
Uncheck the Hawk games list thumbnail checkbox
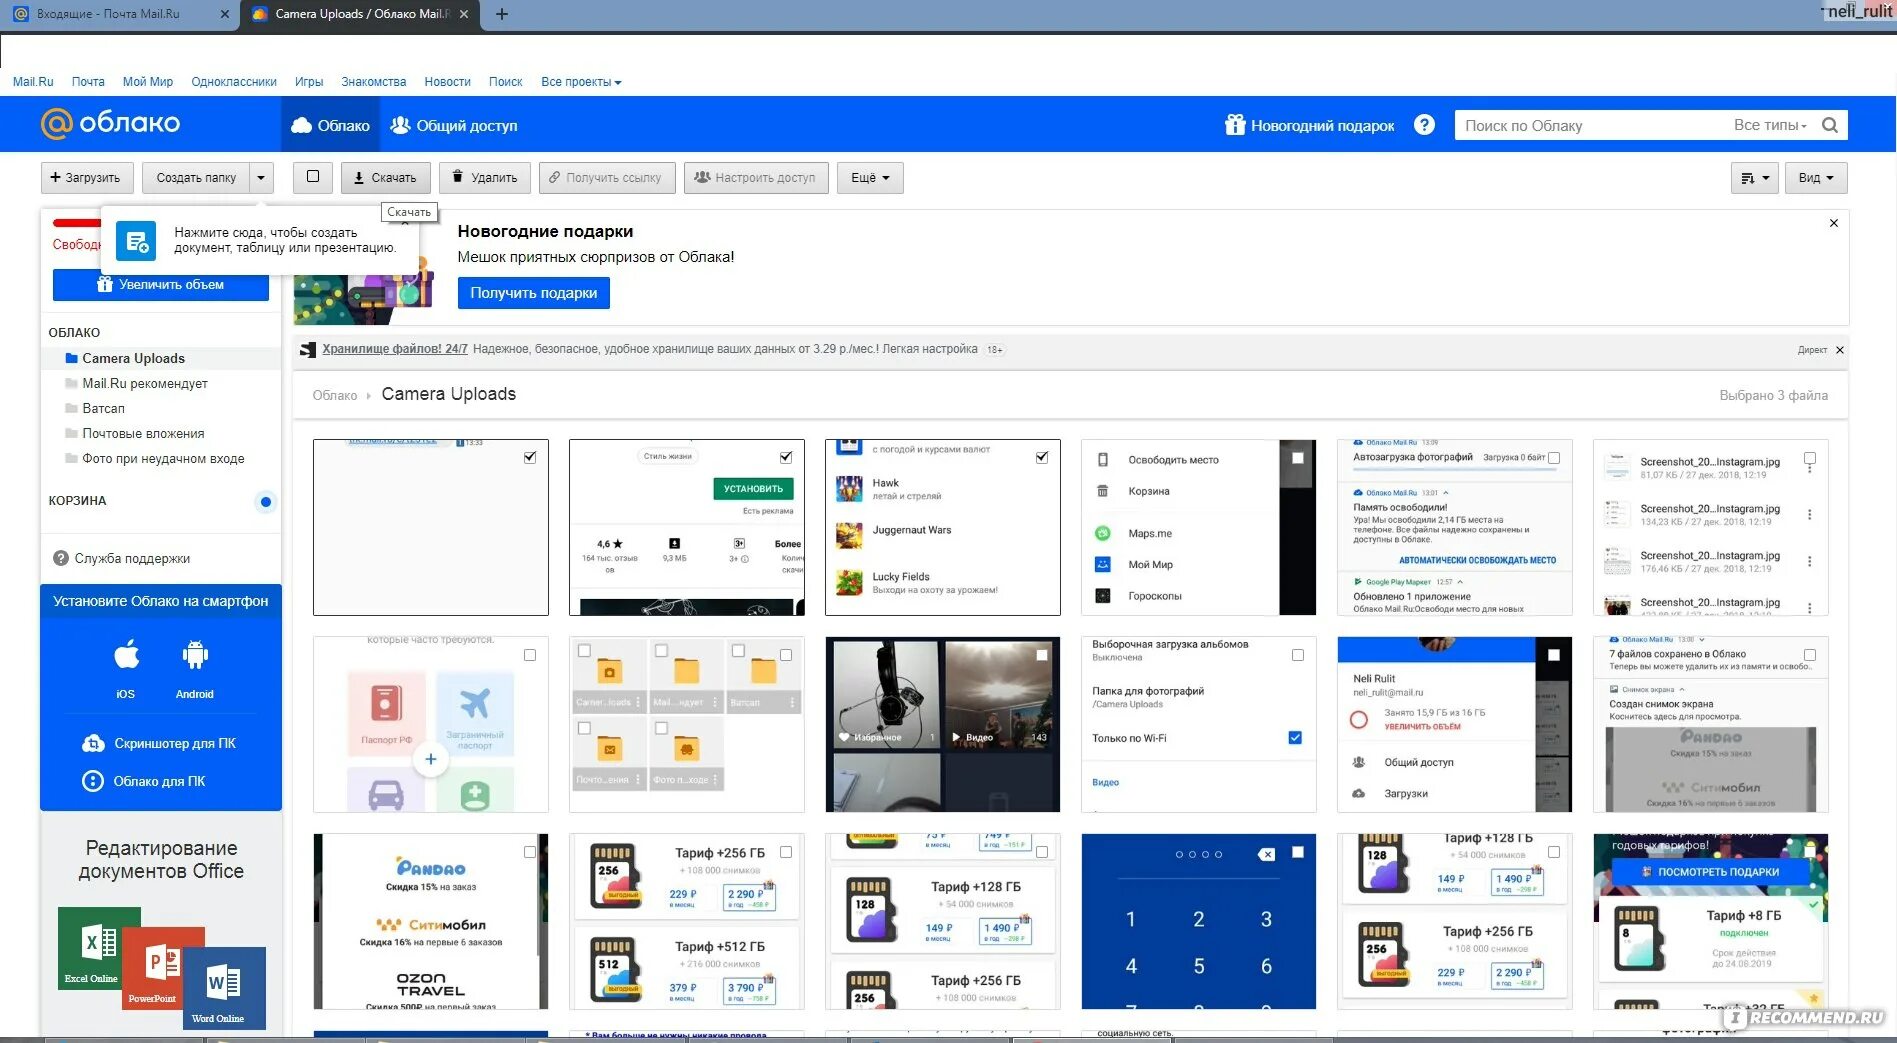pyautogui.click(x=1042, y=457)
